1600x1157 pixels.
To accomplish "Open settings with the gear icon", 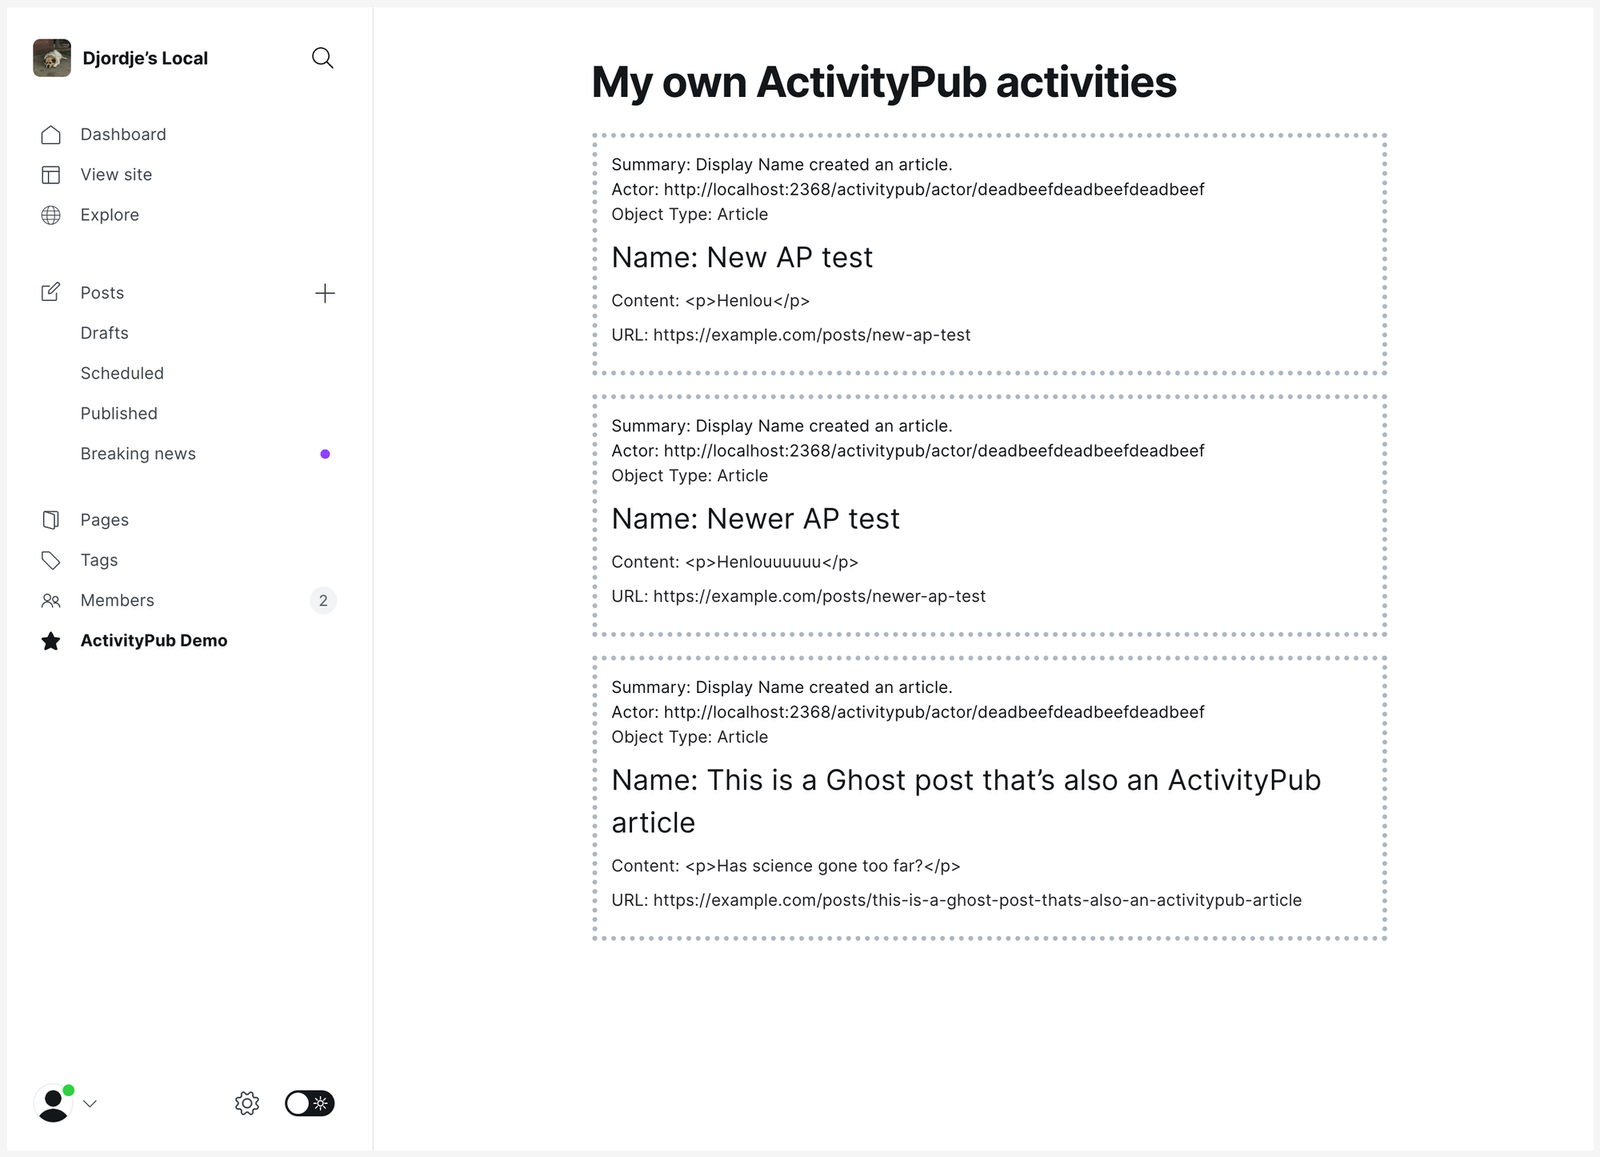I will 246,1103.
